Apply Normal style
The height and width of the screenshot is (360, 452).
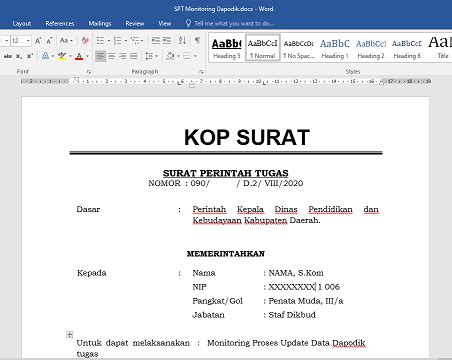(x=263, y=48)
